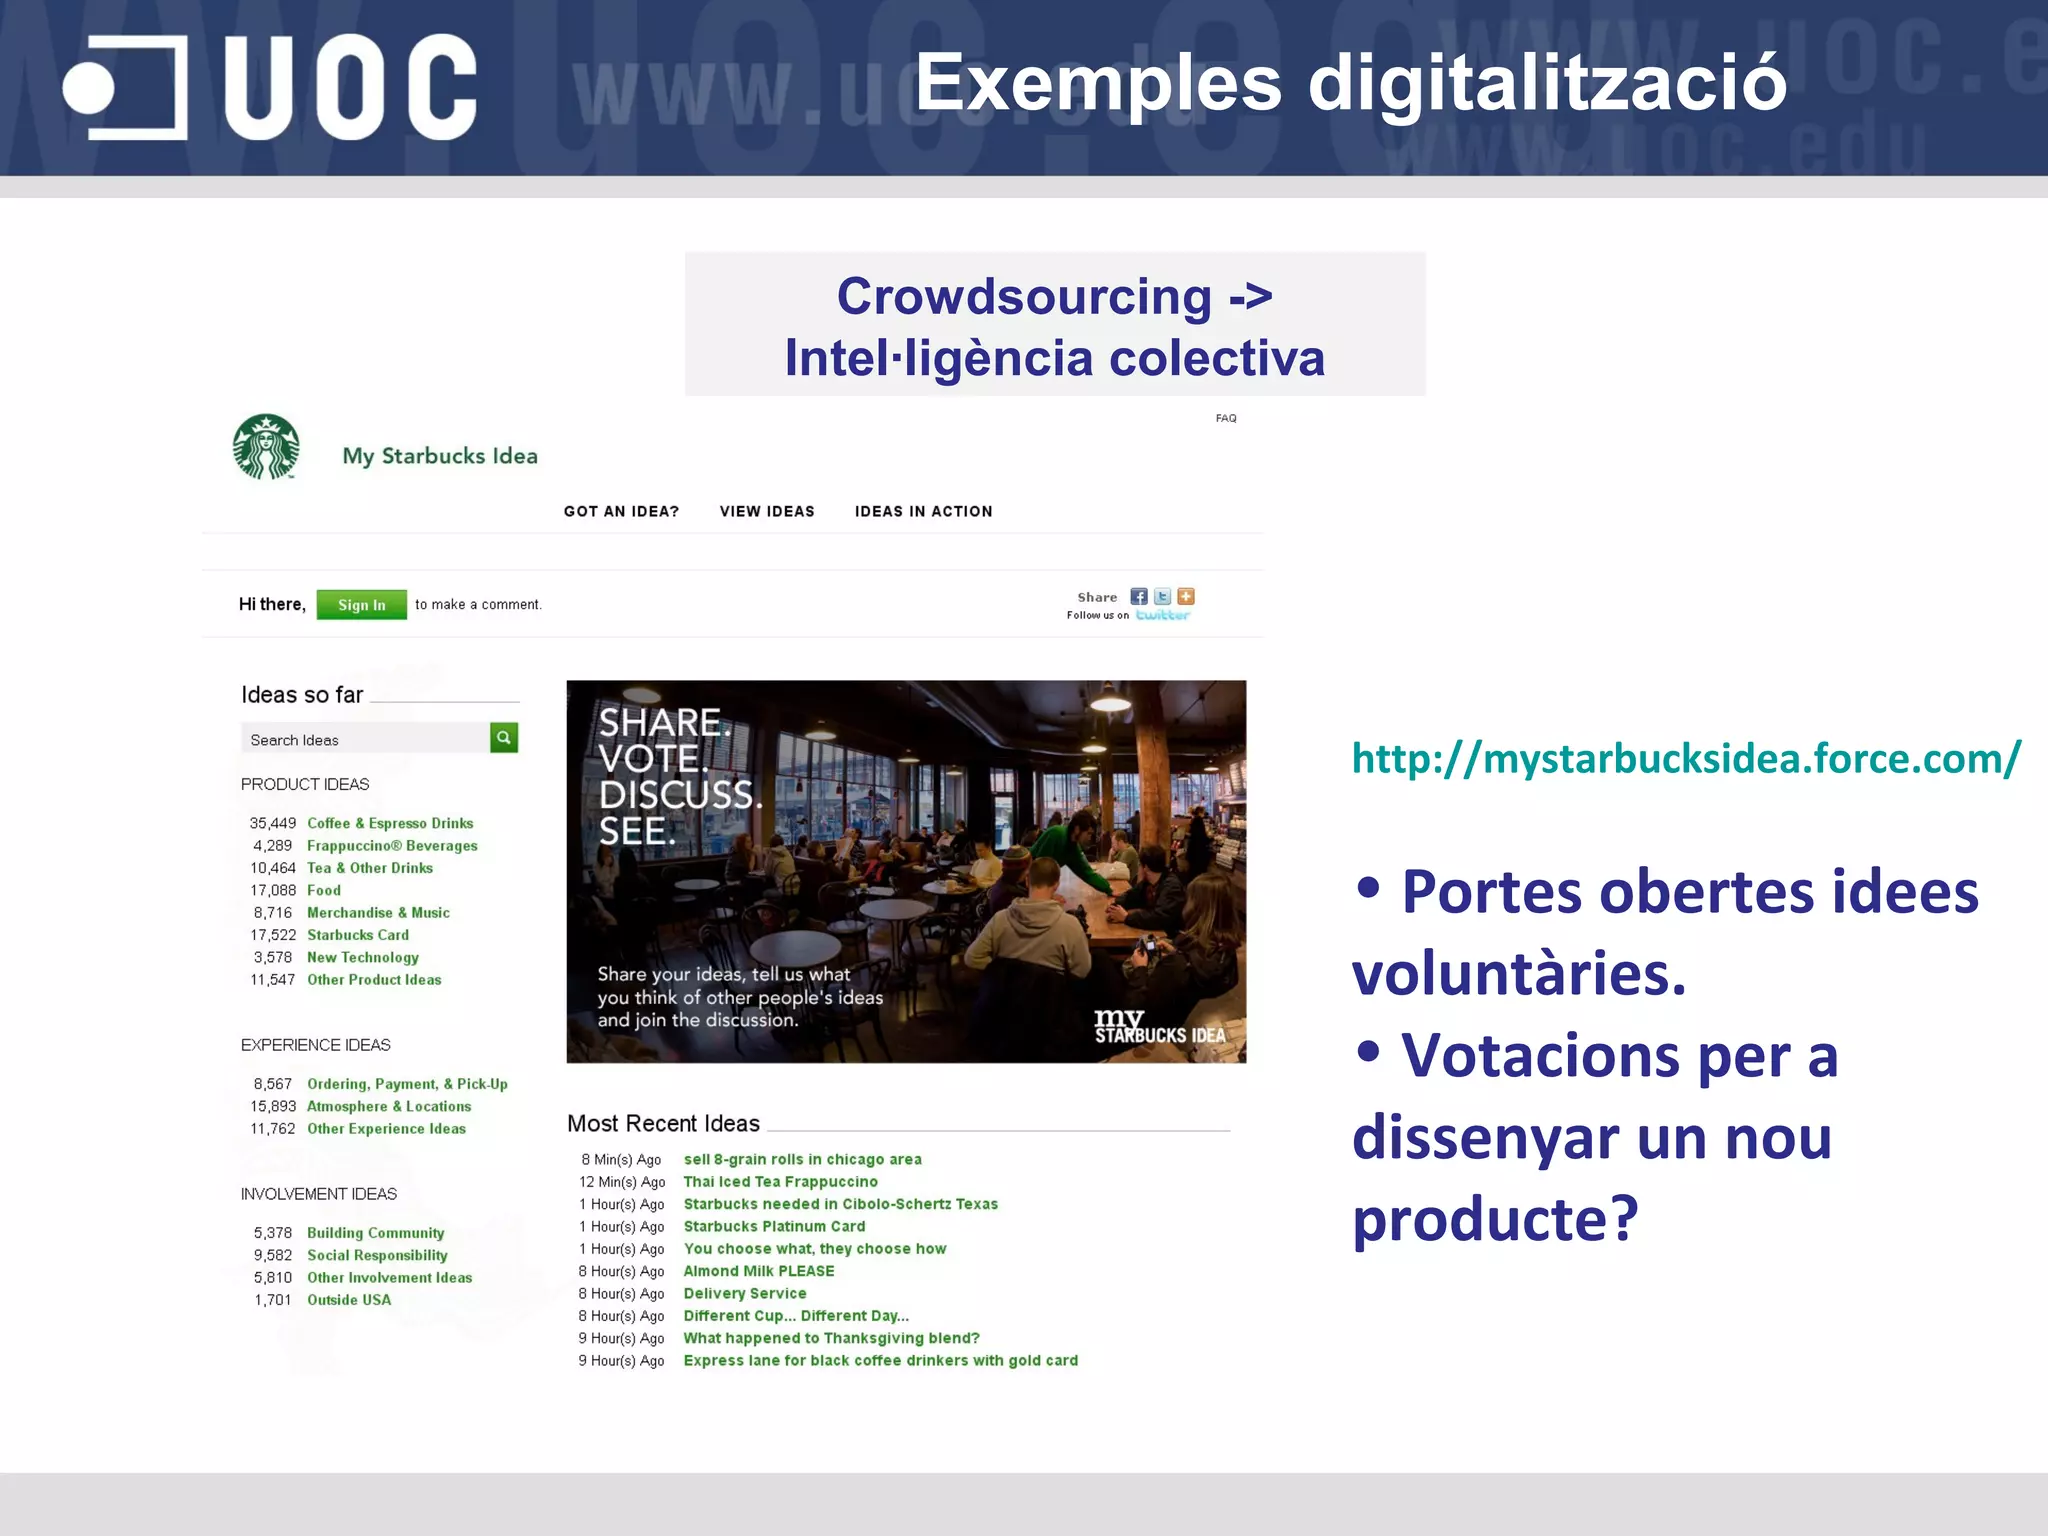Click the '12 Min(s) Ago' timestamp
Viewport: 2048px width, 1536px height.
point(621,1182)
